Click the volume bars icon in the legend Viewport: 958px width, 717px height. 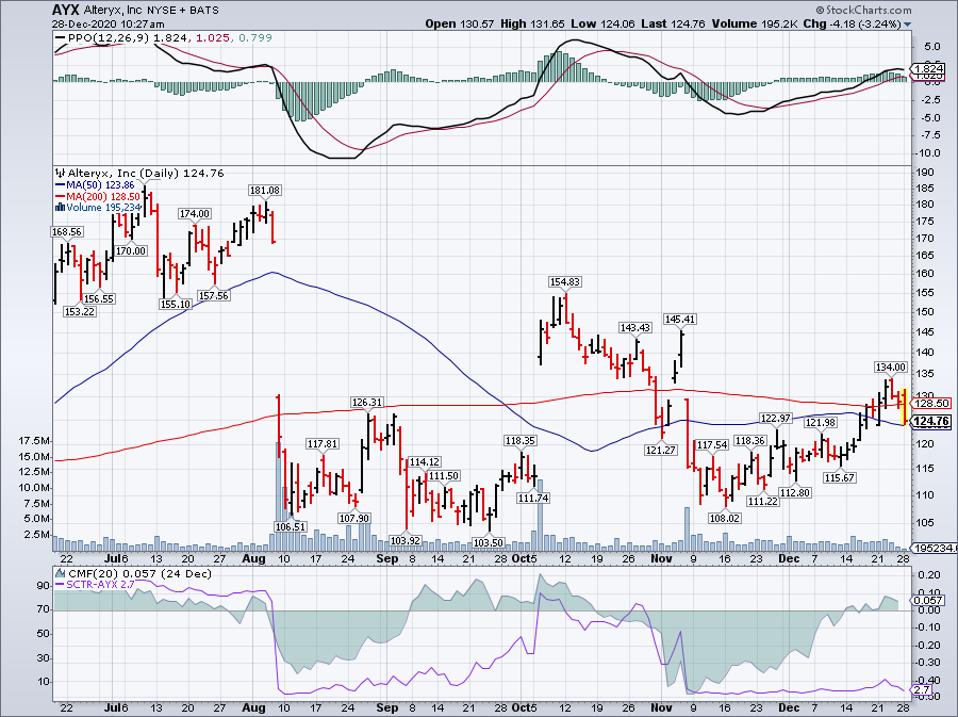(x=60, y=208)
